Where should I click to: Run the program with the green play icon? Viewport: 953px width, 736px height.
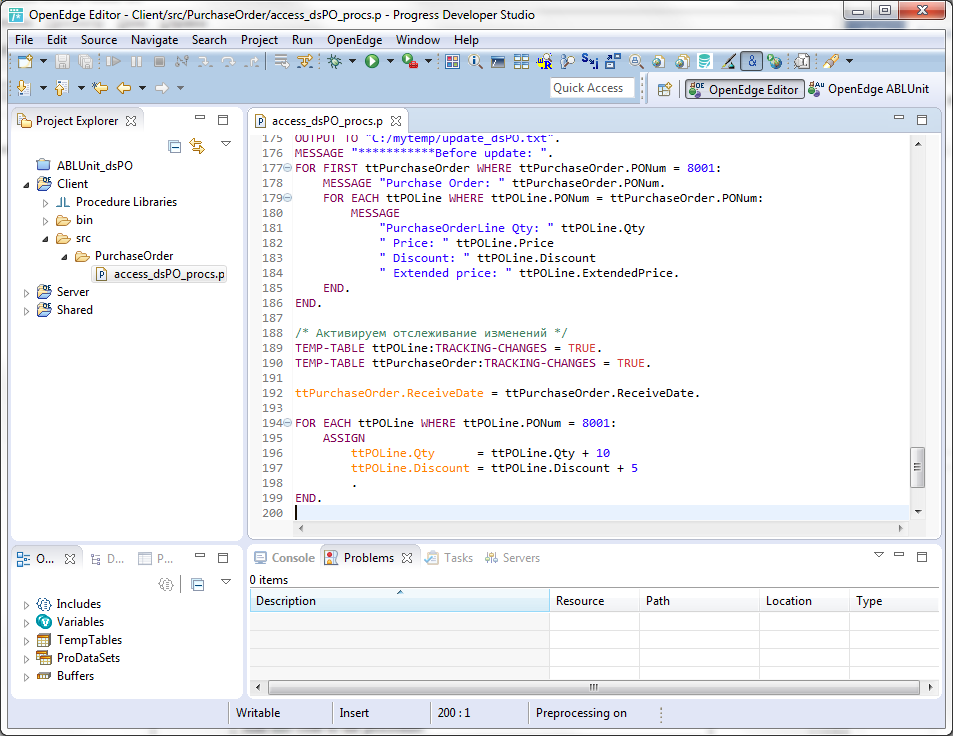point(372,61)
